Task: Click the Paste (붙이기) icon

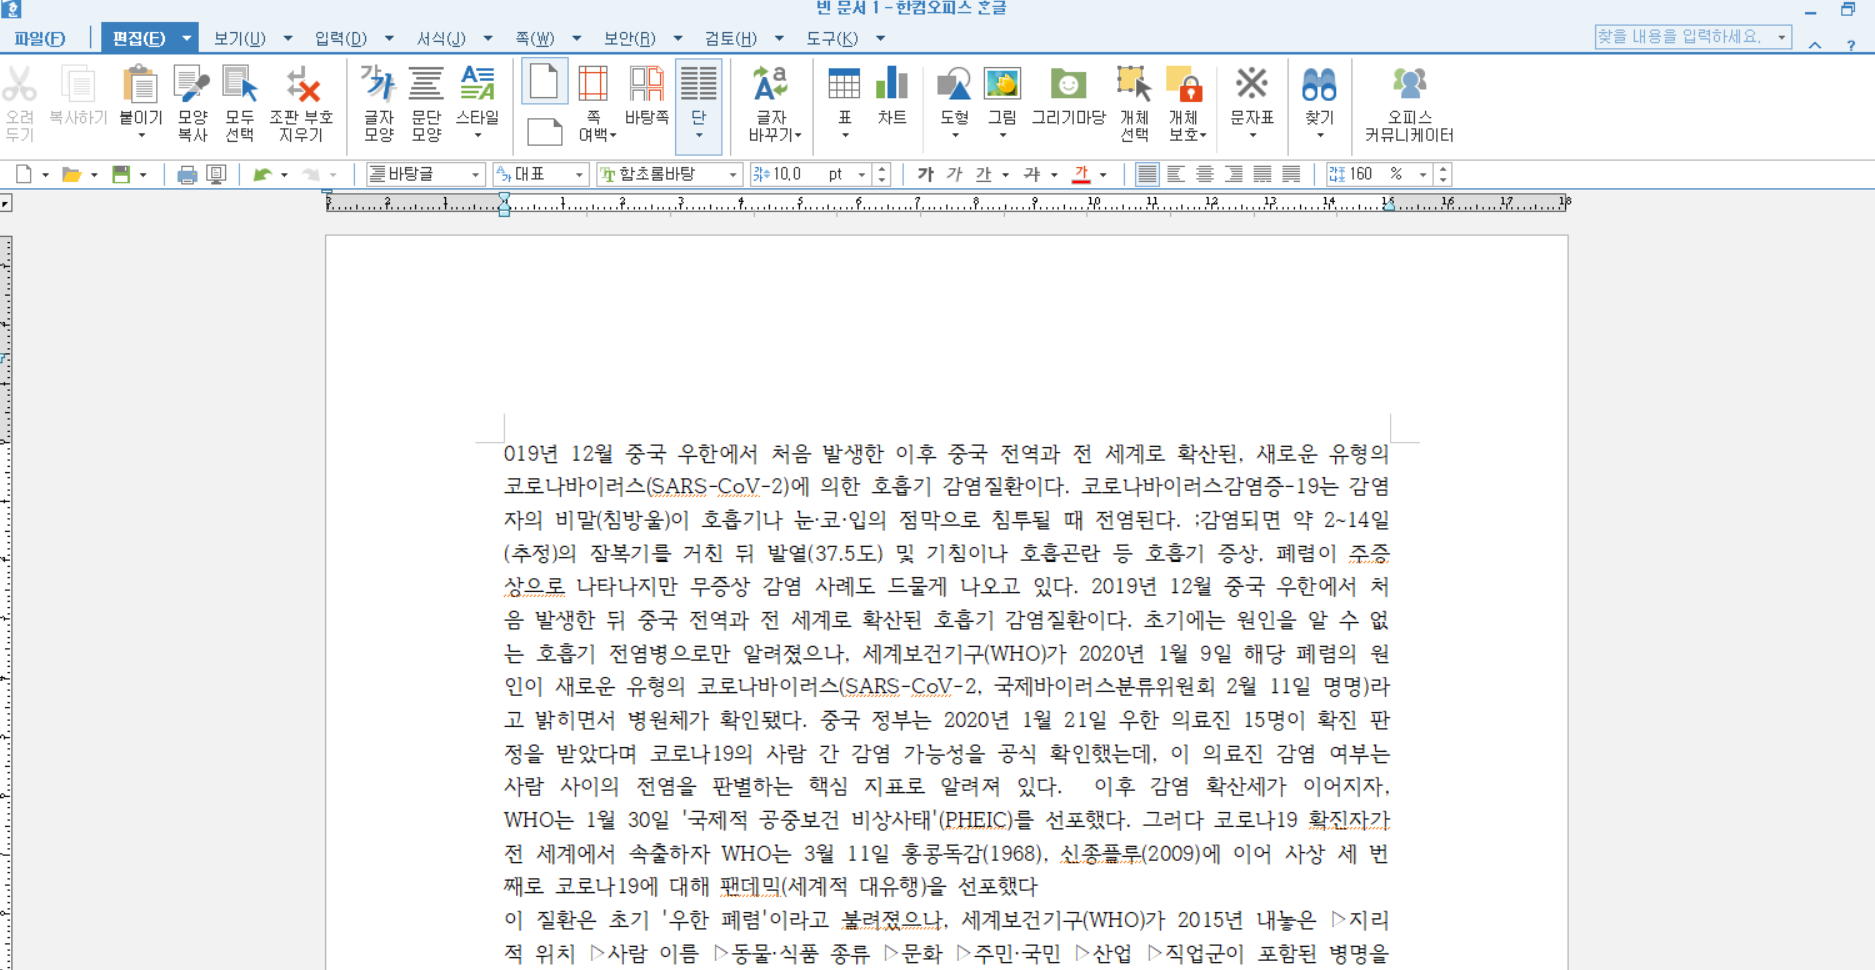Action: 140,85
